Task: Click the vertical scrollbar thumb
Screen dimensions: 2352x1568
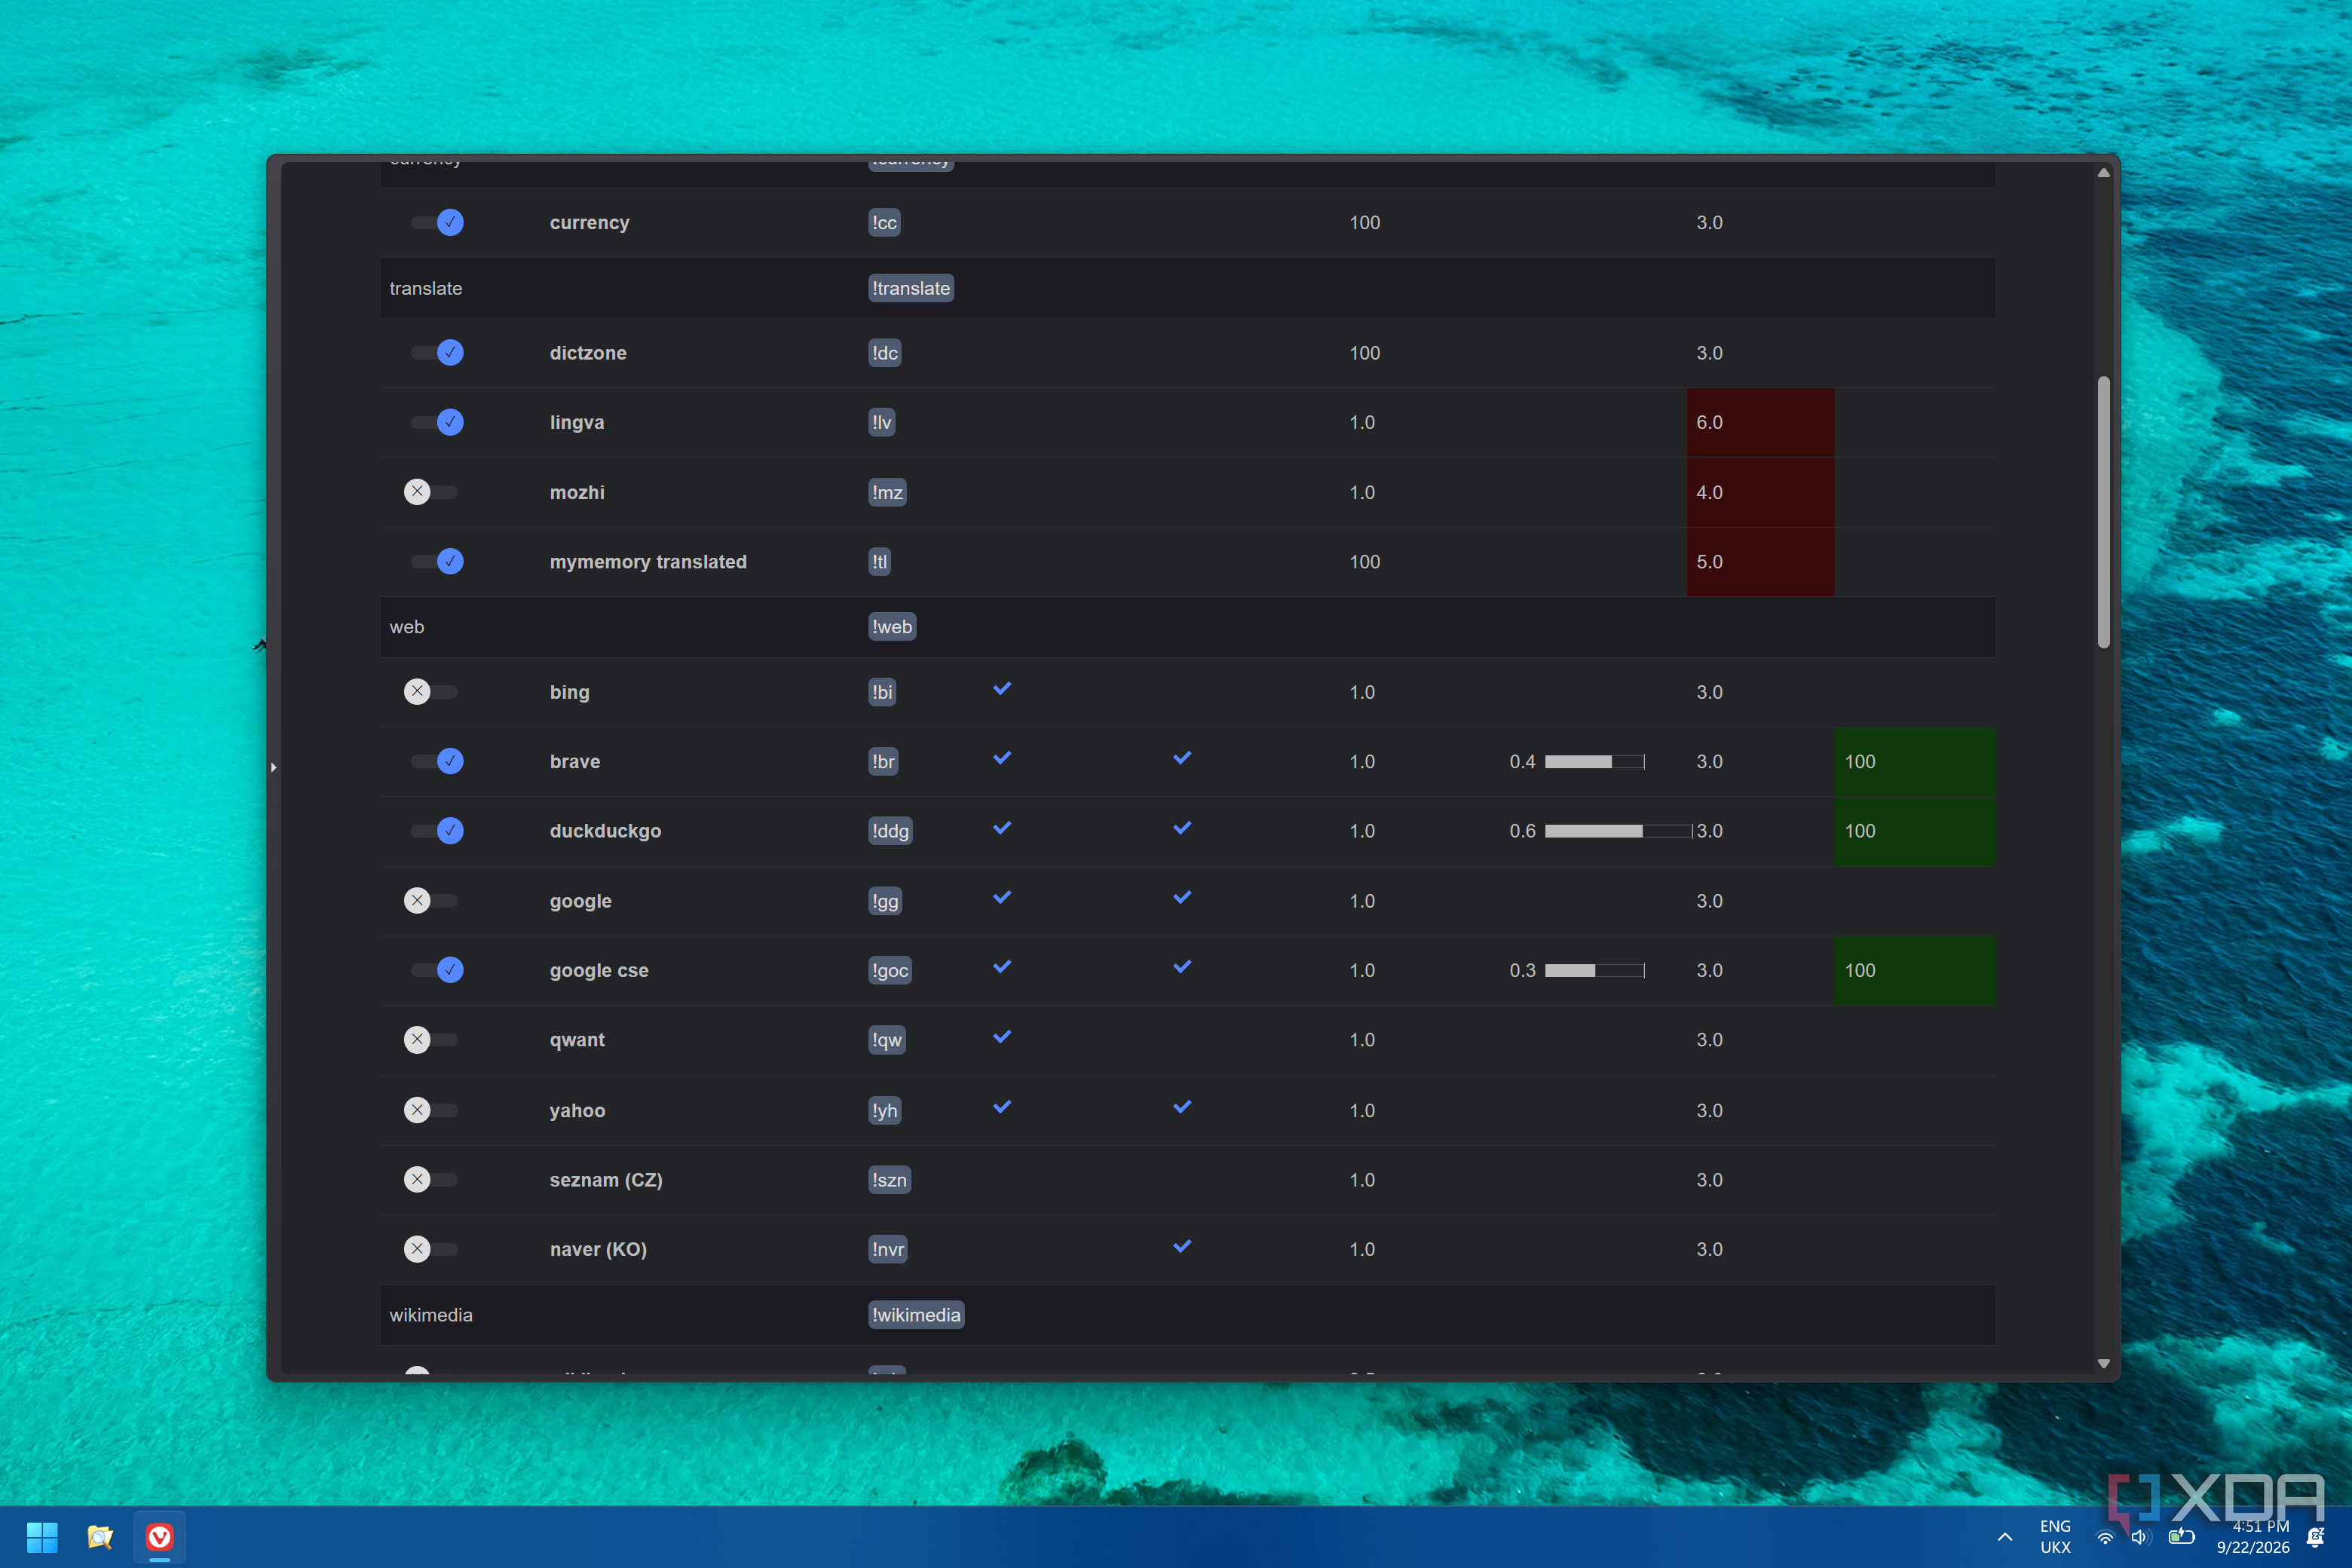Action: (2103, 512)
